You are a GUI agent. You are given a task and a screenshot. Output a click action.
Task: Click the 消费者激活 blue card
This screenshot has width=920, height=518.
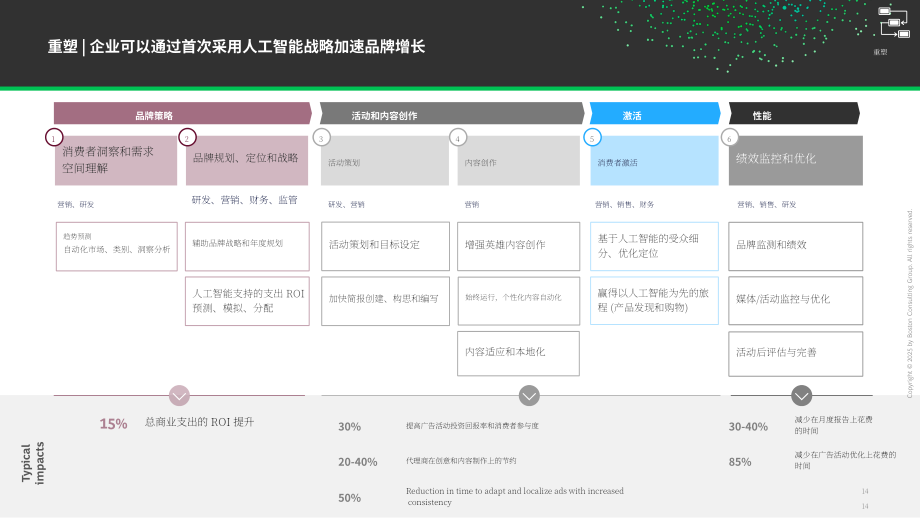[x=654, y=161]
